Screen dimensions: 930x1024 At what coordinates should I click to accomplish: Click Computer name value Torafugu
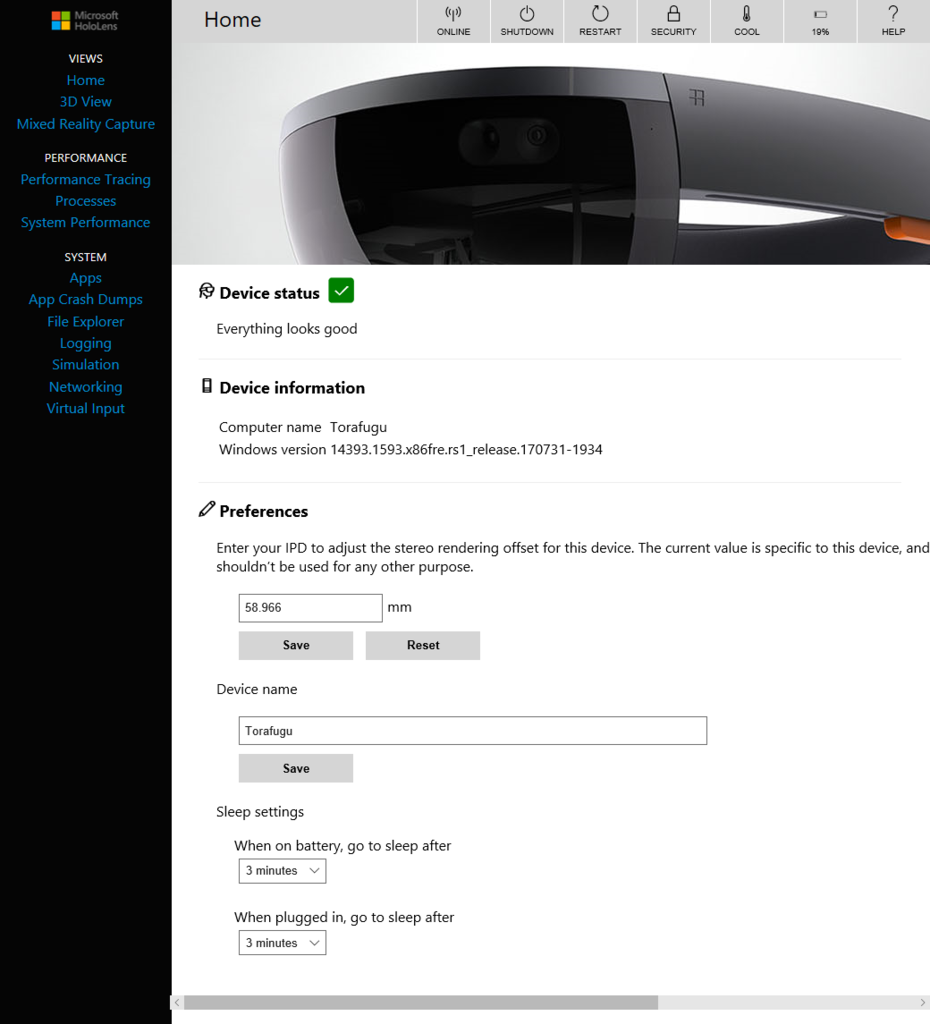point(359,428)
